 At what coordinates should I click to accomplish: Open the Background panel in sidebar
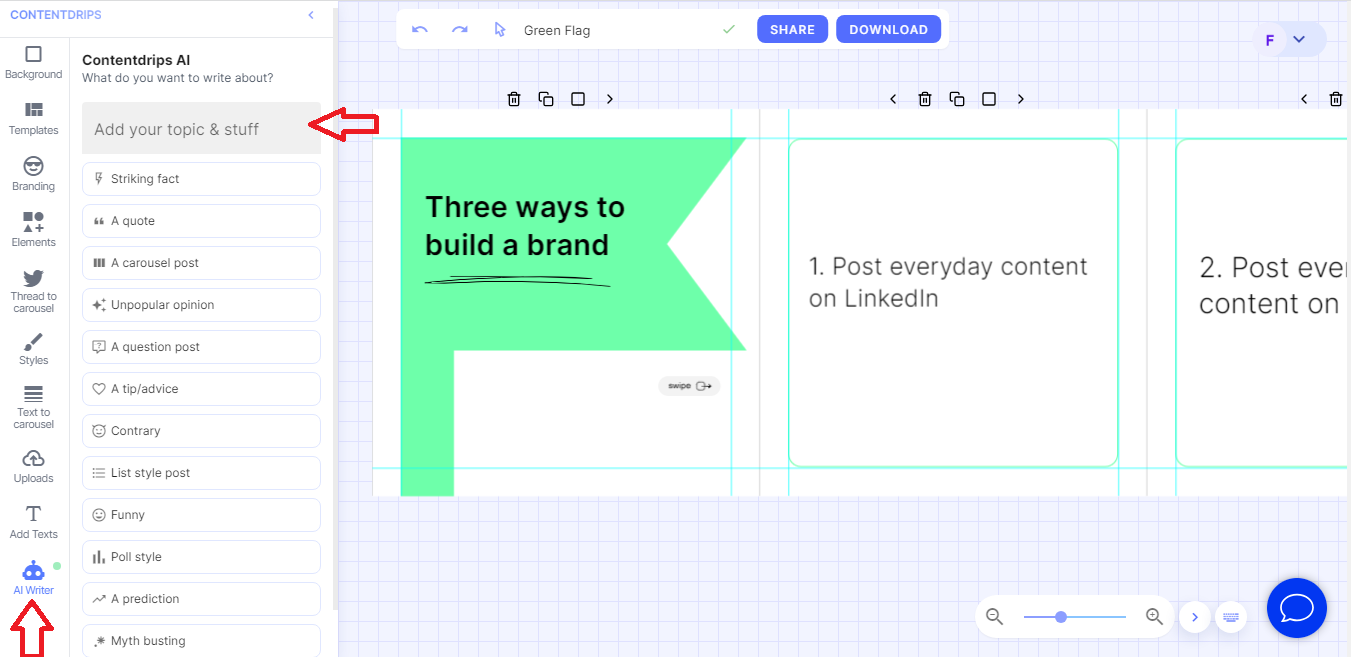(x=33, y=61)
